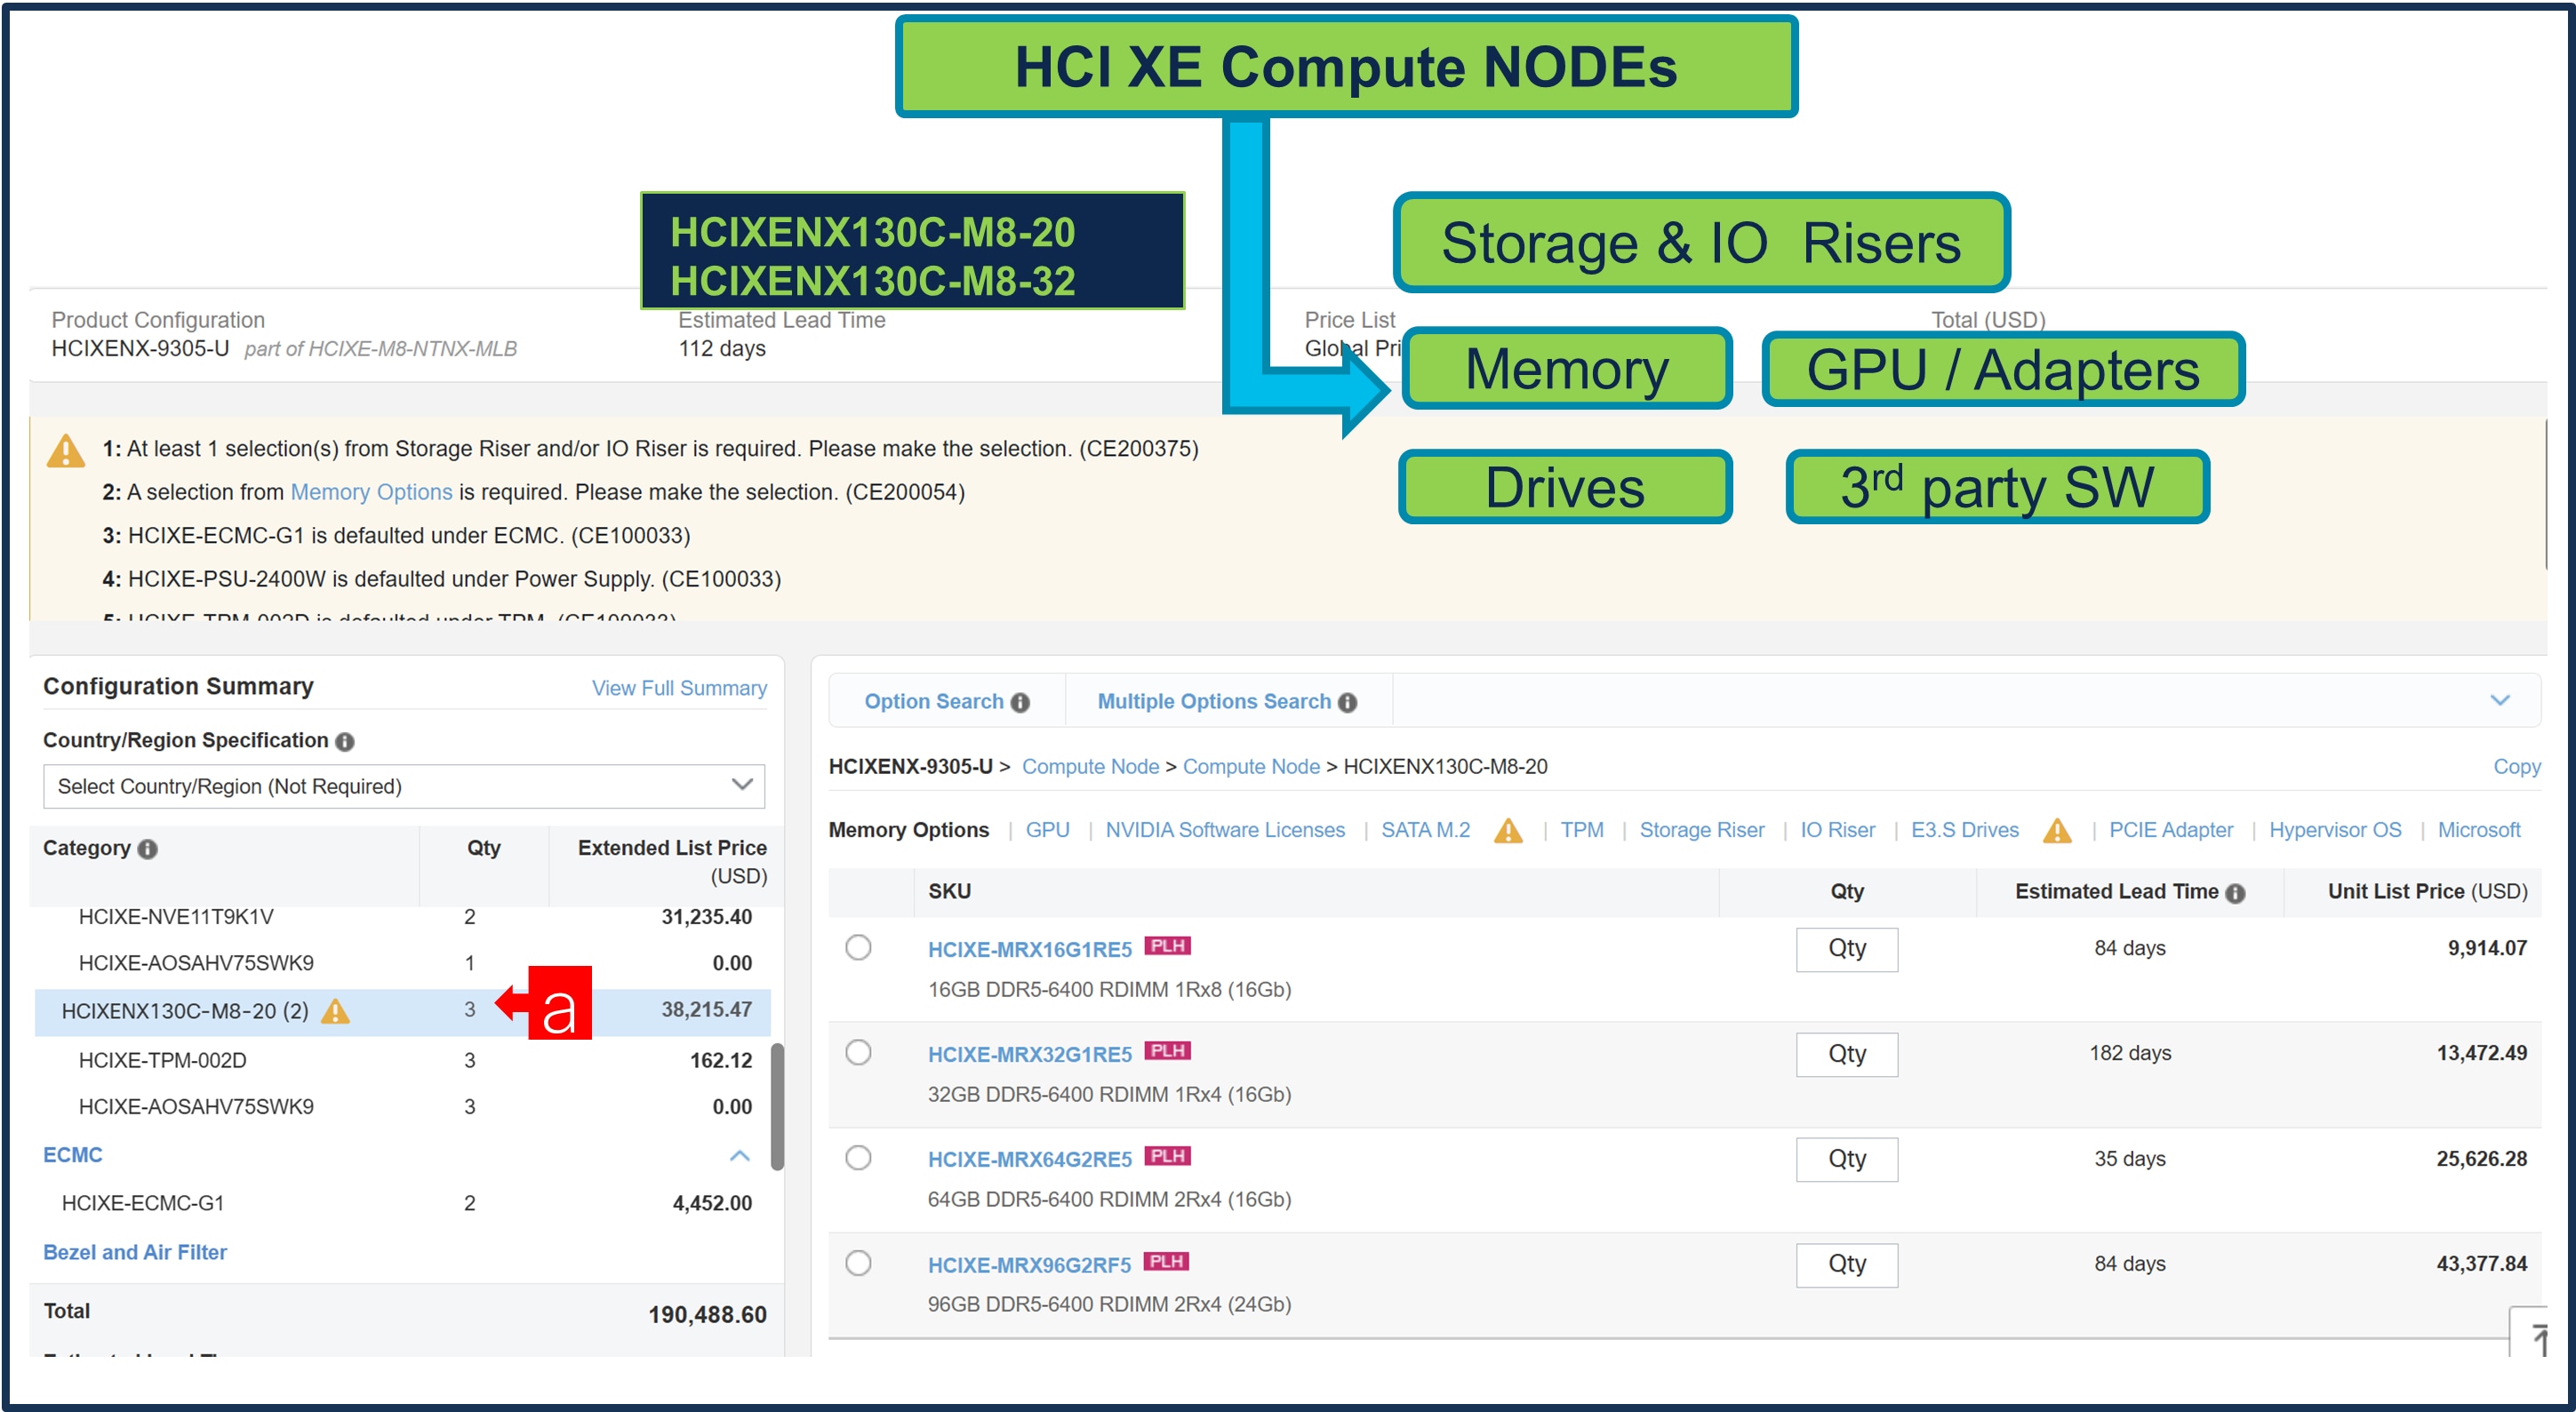Switch to the Microsoft tab
2576x1412 pixels.
(x=2478, y=830)
